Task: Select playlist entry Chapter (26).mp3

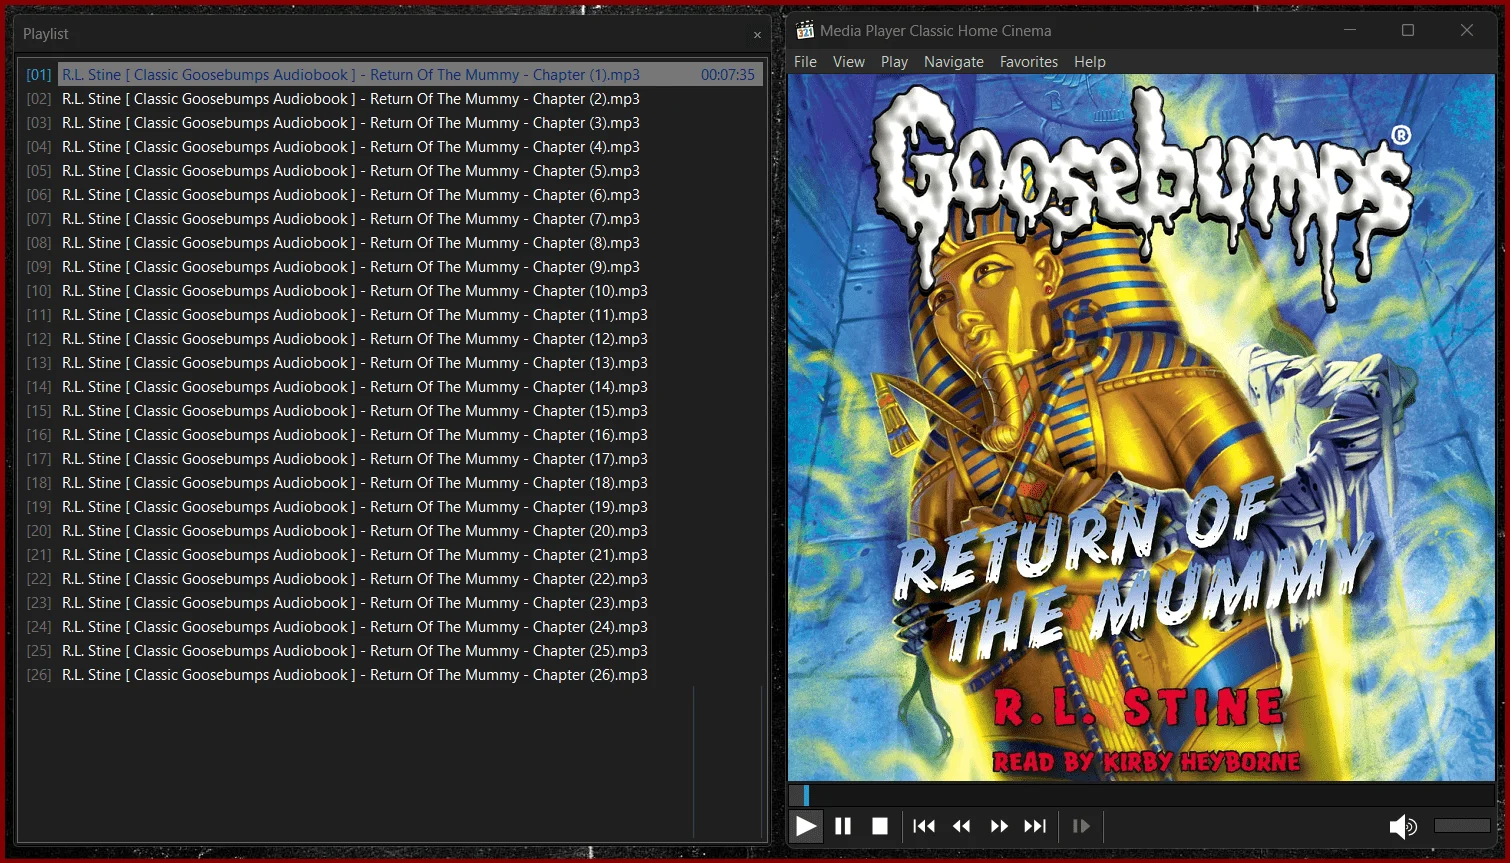Action: point(394,675)
